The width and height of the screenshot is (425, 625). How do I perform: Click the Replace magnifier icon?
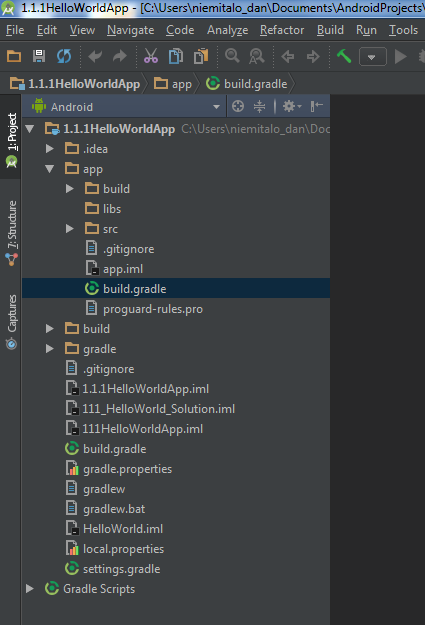pyautogui.click(x=257, y=56)
